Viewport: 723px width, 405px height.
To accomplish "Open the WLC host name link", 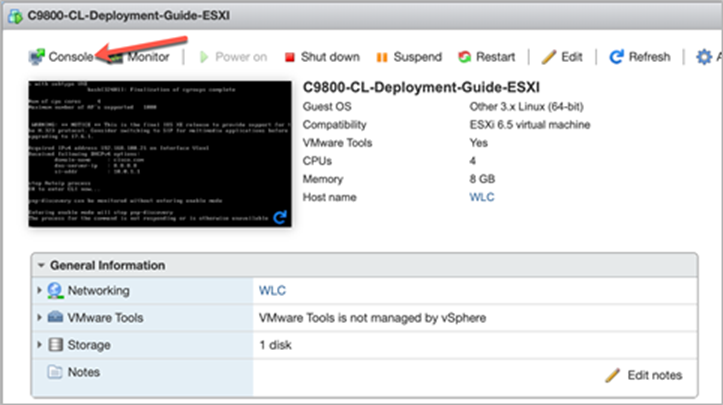I will [x=481, y=197].
